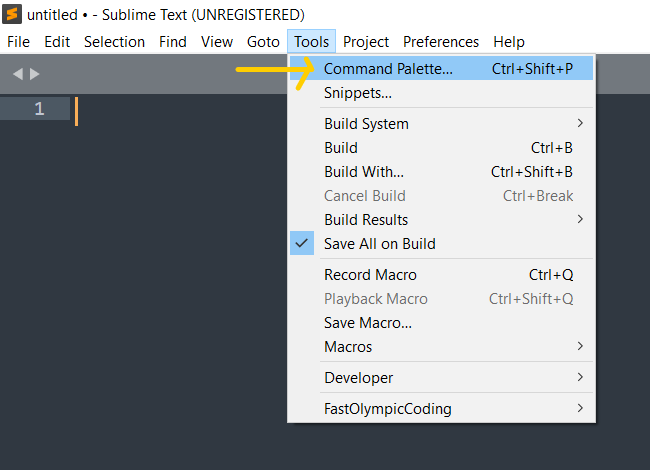Open the Goto menu

[263, 42]
